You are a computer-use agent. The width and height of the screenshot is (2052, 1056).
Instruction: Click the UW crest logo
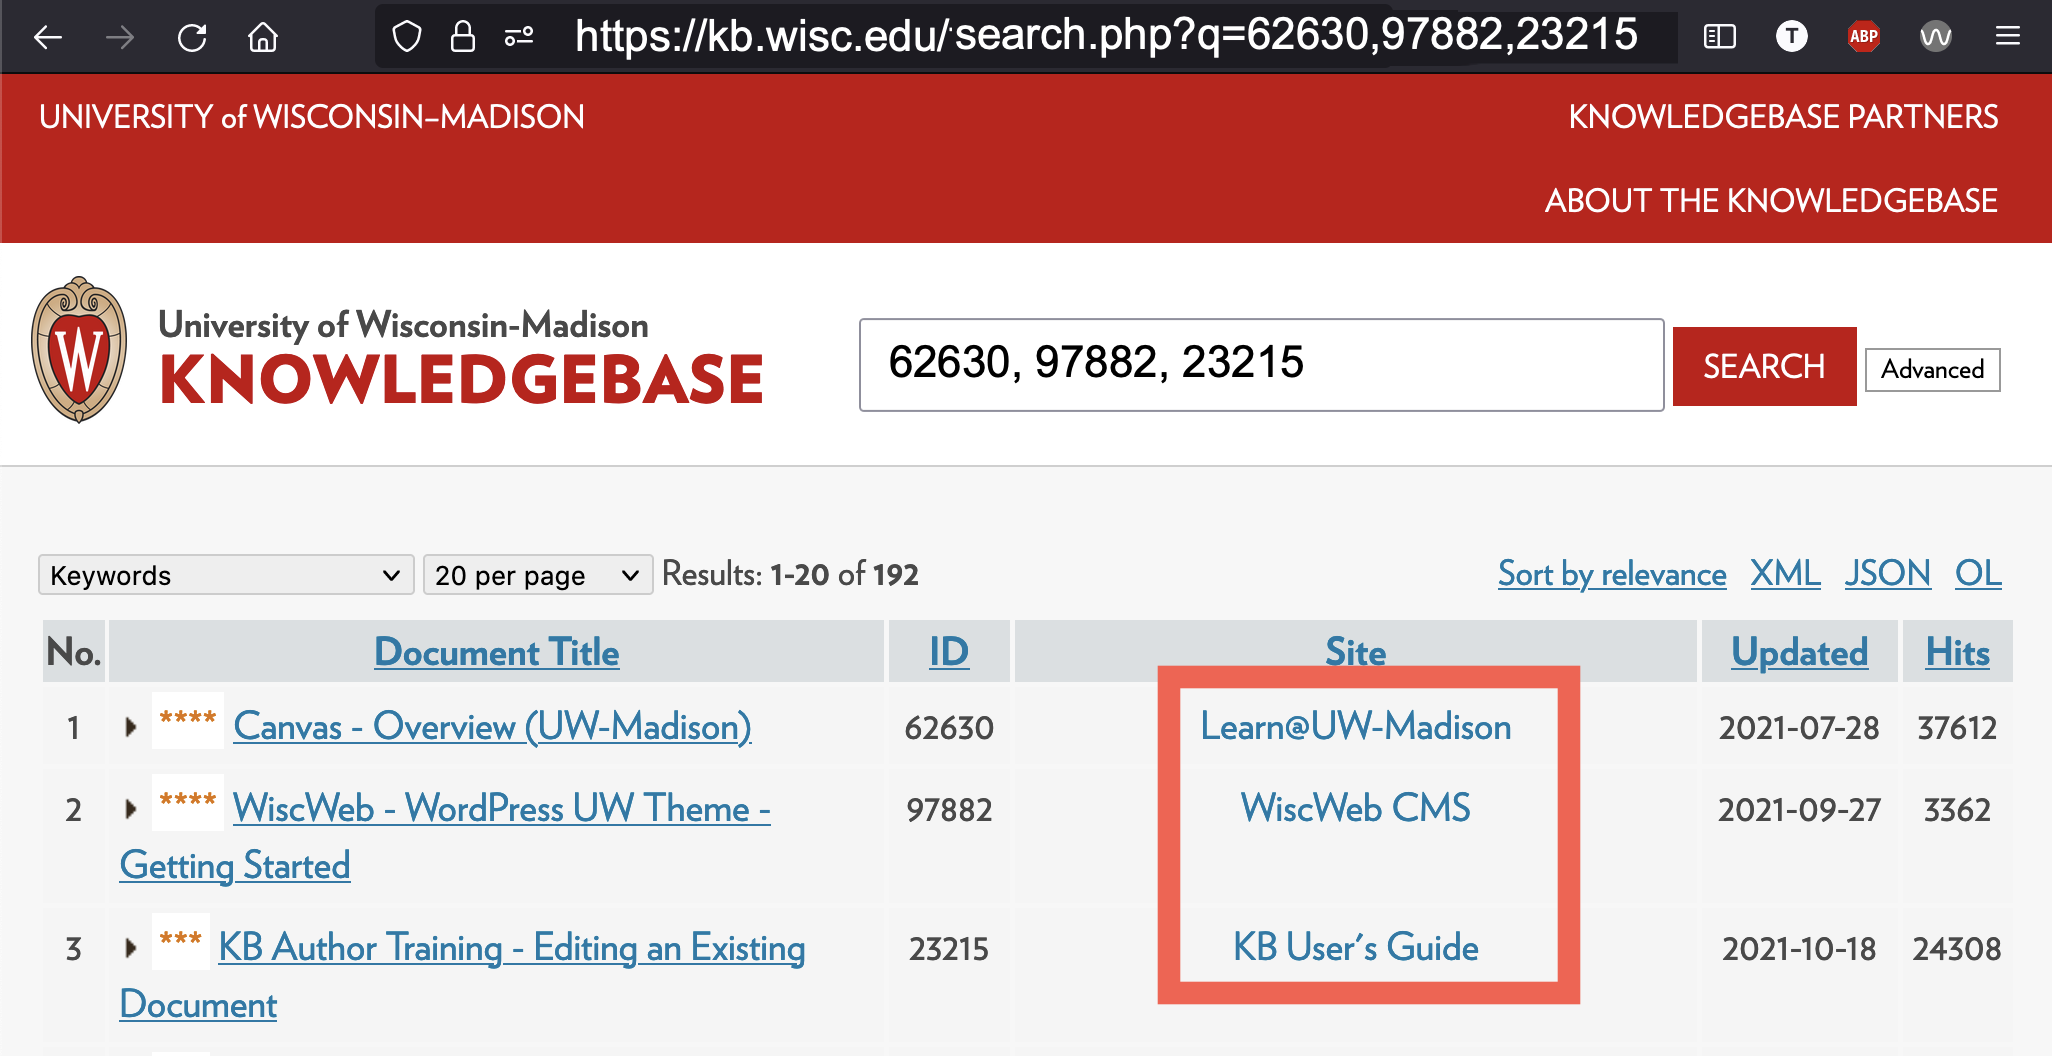(79, 350)
